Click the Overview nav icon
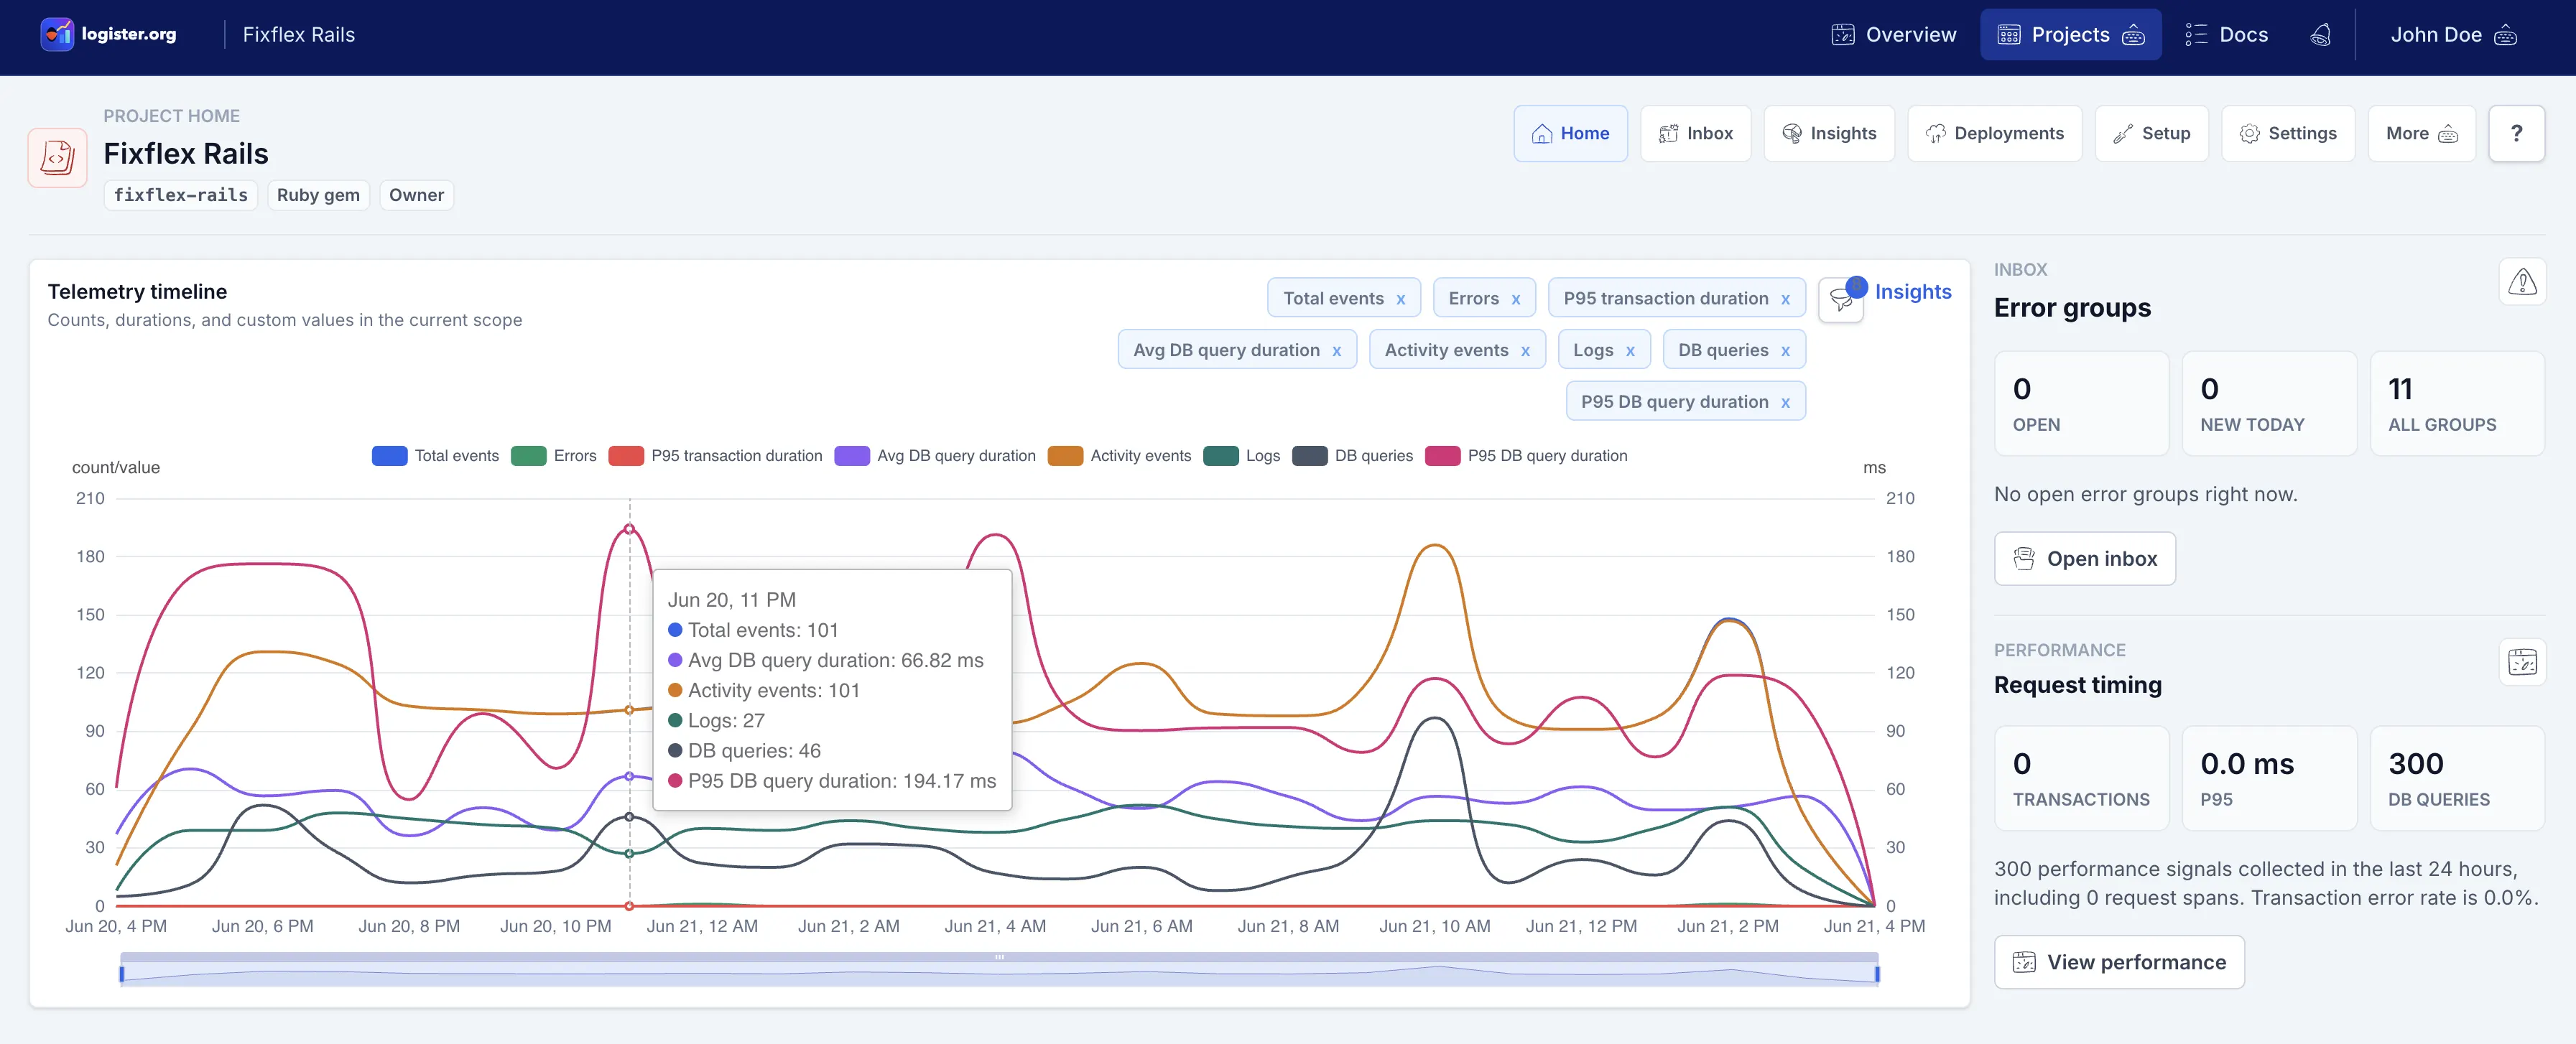 pos(1843,35)
